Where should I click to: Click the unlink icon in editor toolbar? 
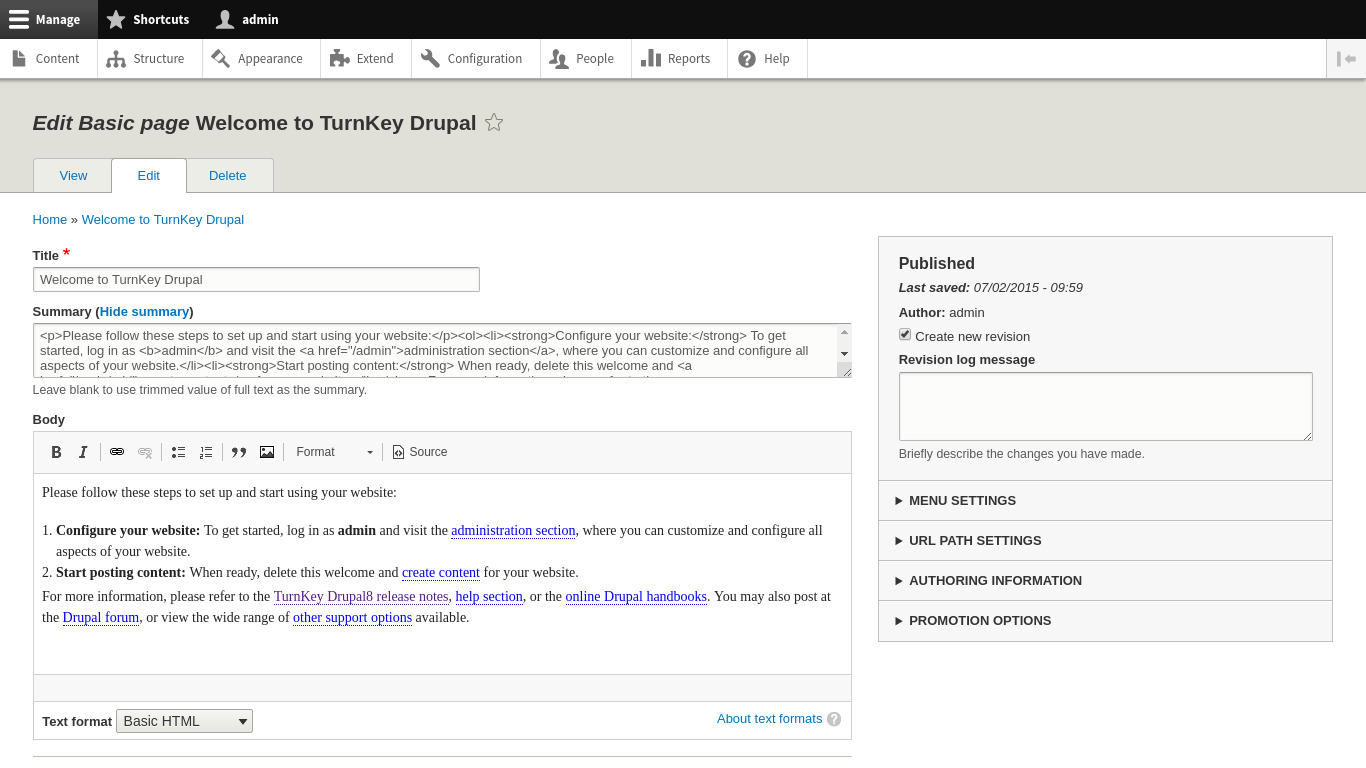145,452
